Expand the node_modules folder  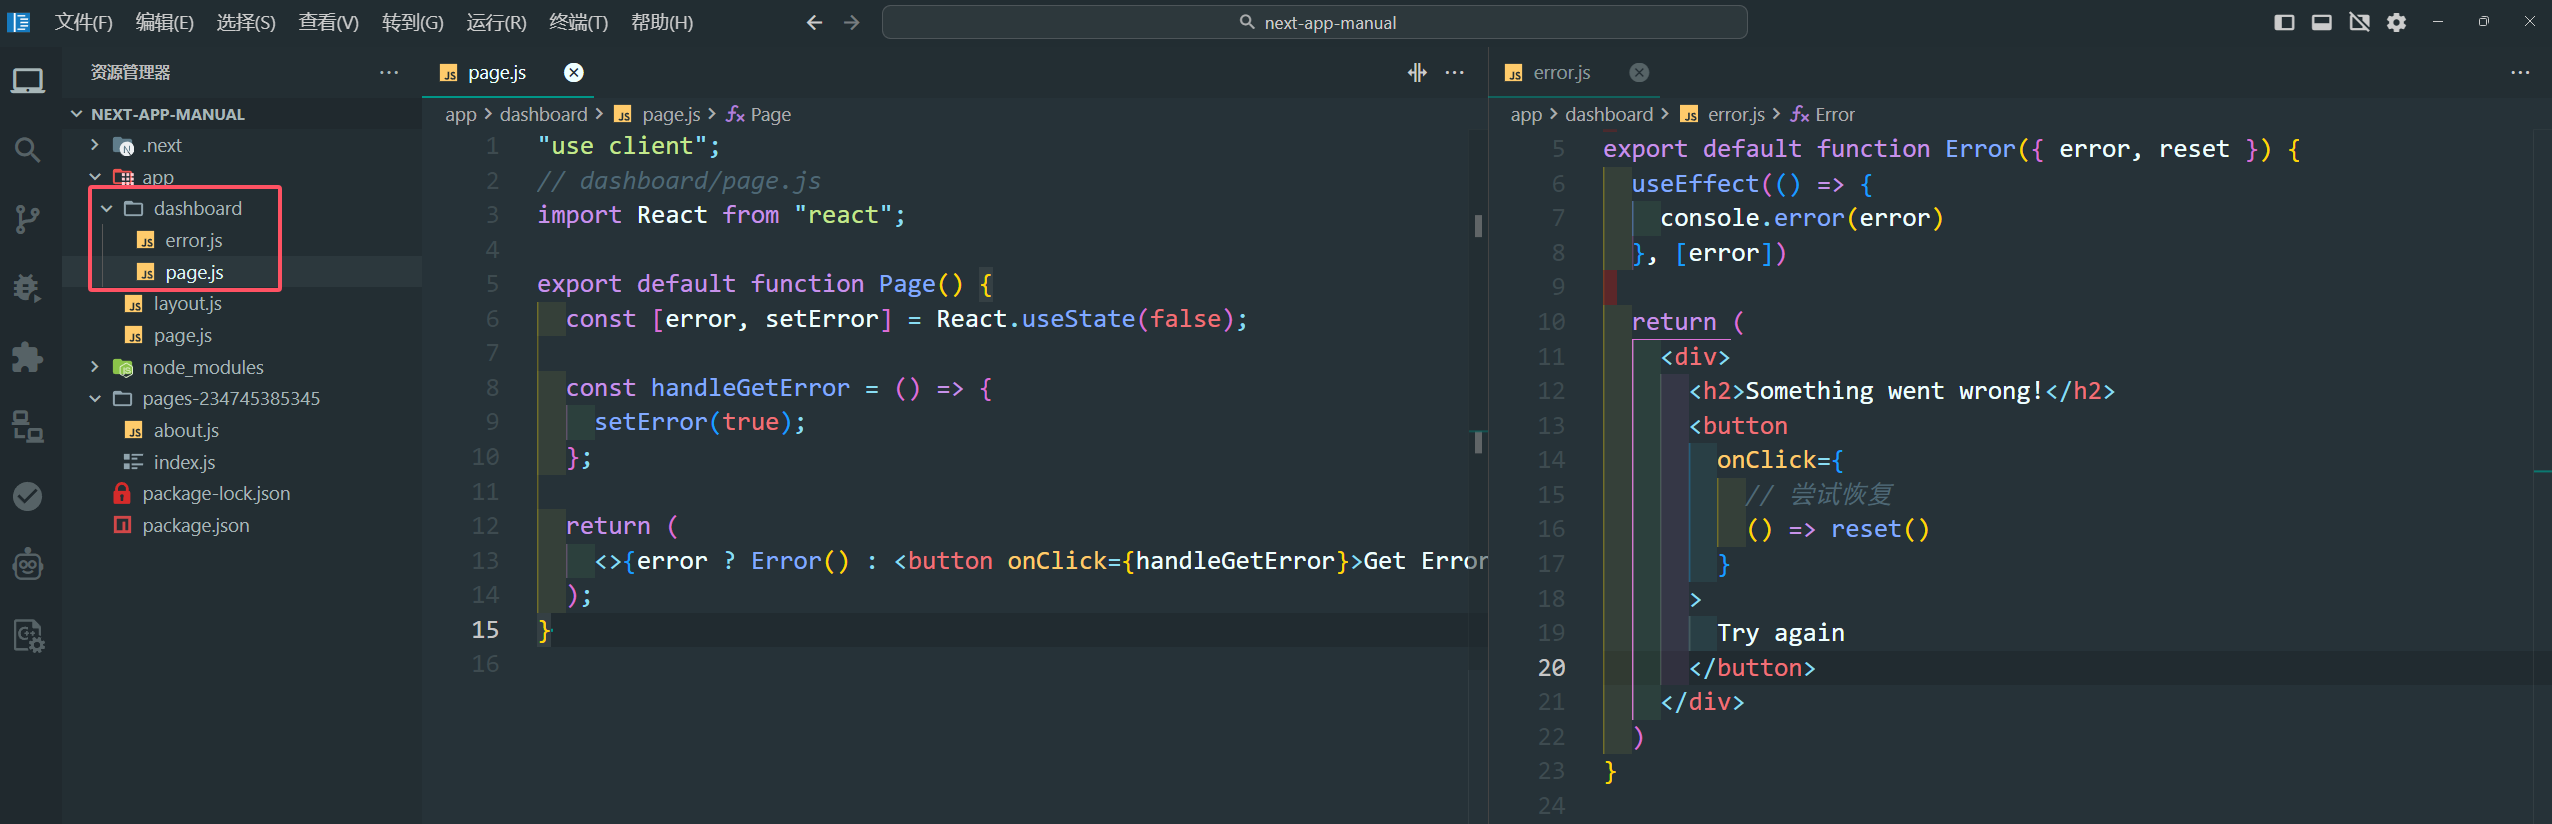95,367
